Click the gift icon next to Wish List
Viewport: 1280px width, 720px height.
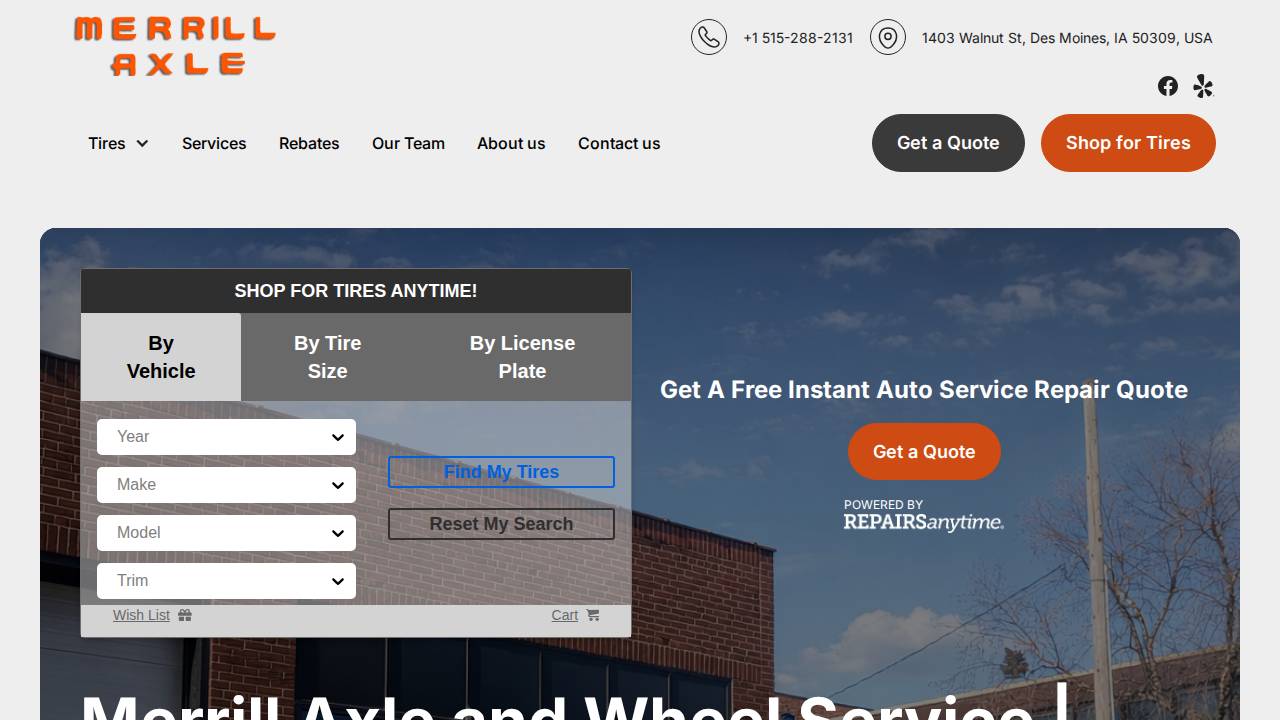[x=184, y=615]
